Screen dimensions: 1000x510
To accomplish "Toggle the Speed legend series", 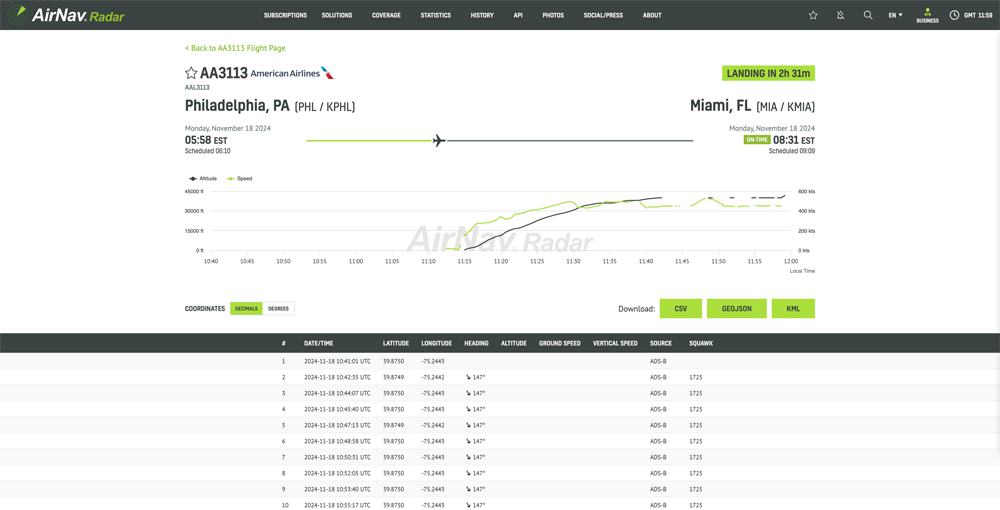I will point(240,178).
